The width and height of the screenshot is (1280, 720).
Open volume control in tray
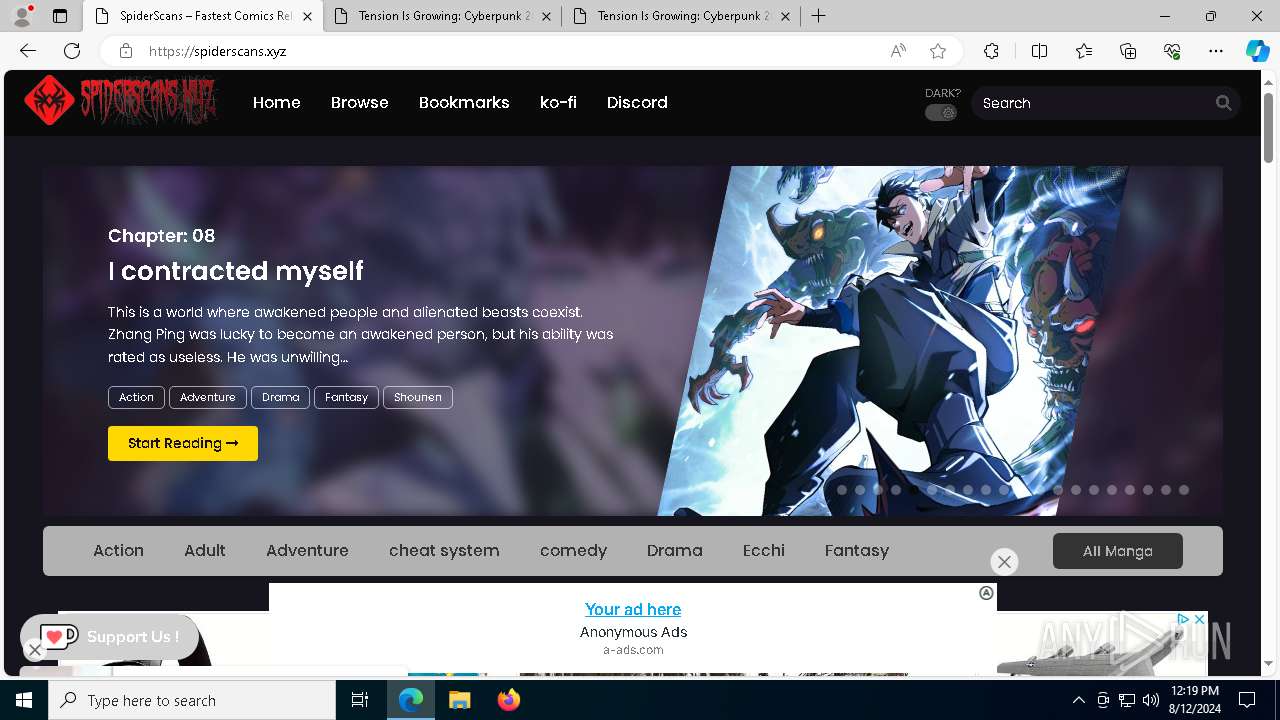(1150, 700)
